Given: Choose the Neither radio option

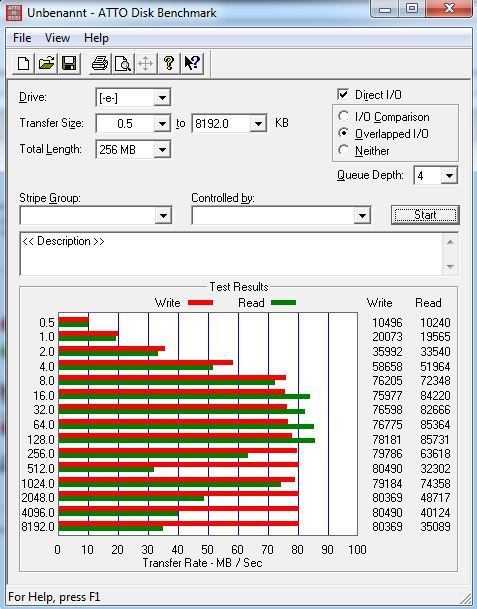Looking at the screenshot, I should (343, 150).
